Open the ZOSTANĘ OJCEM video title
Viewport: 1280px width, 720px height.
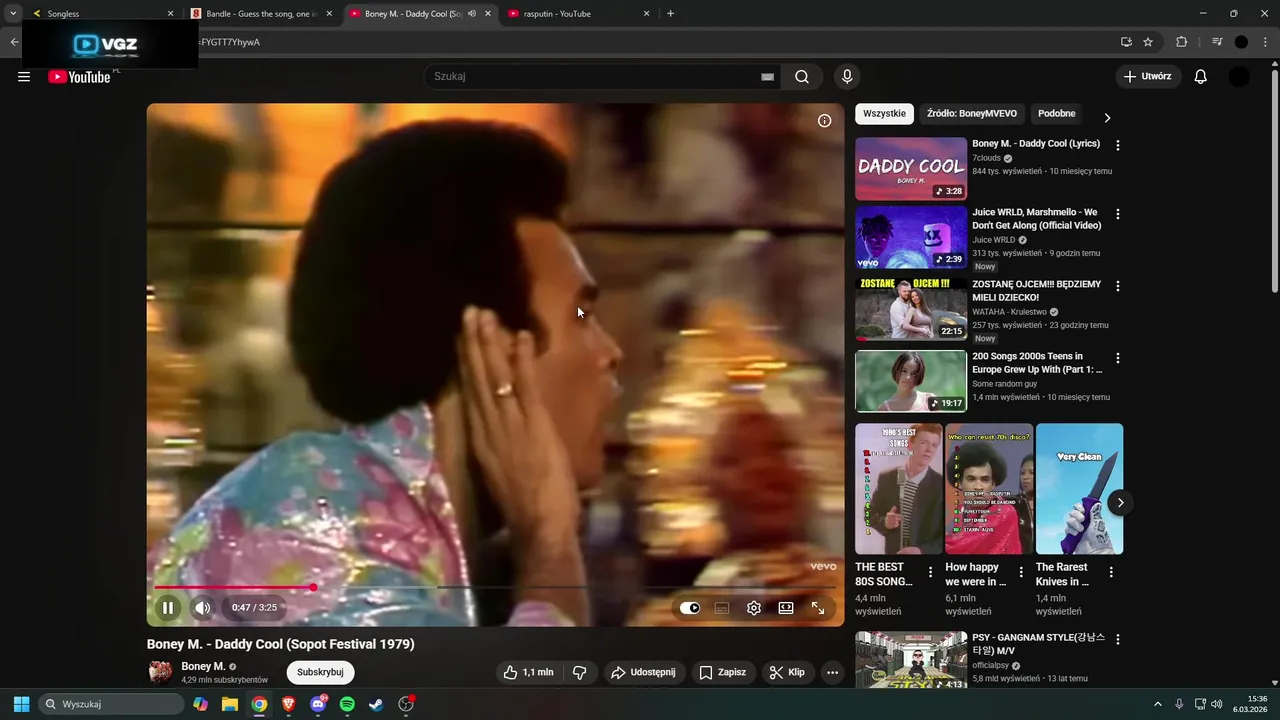[x=1037, y=291]
